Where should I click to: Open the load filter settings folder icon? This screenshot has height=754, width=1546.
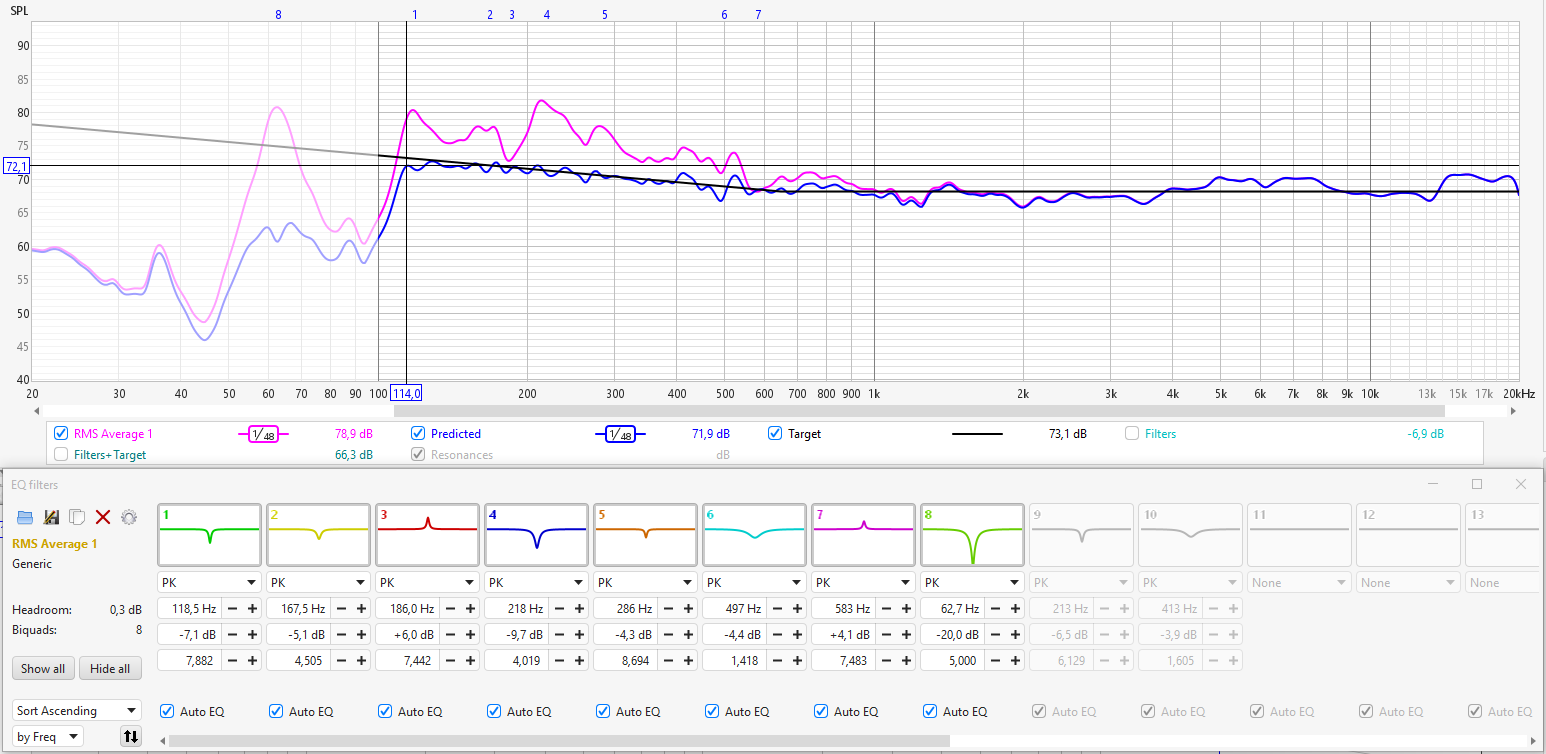pyautogui.click(x=25, y=517)
